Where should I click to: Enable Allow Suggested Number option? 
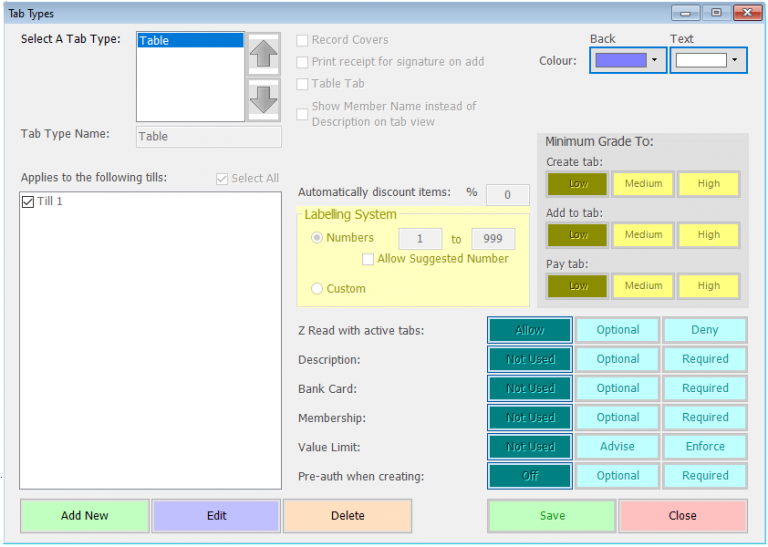pyautogui.click(x=367, y=259)
